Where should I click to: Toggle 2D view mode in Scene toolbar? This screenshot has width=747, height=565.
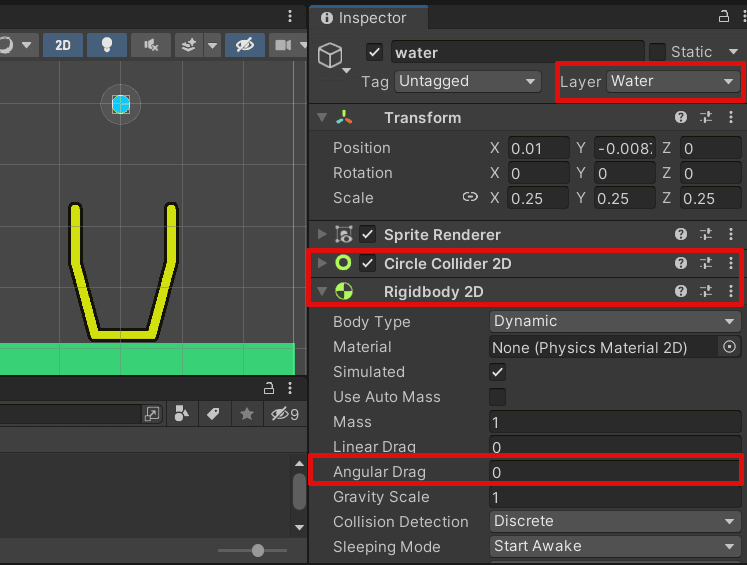(62, 45)
